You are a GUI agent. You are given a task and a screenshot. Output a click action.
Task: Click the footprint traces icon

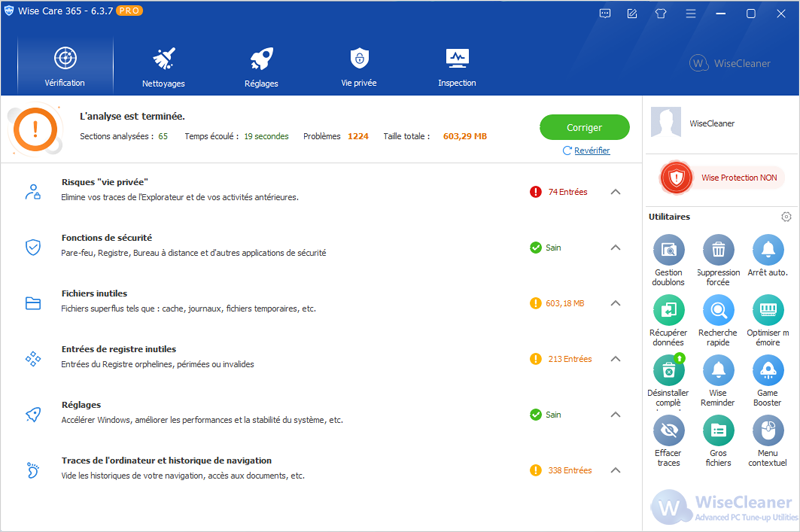pos(33,470)
